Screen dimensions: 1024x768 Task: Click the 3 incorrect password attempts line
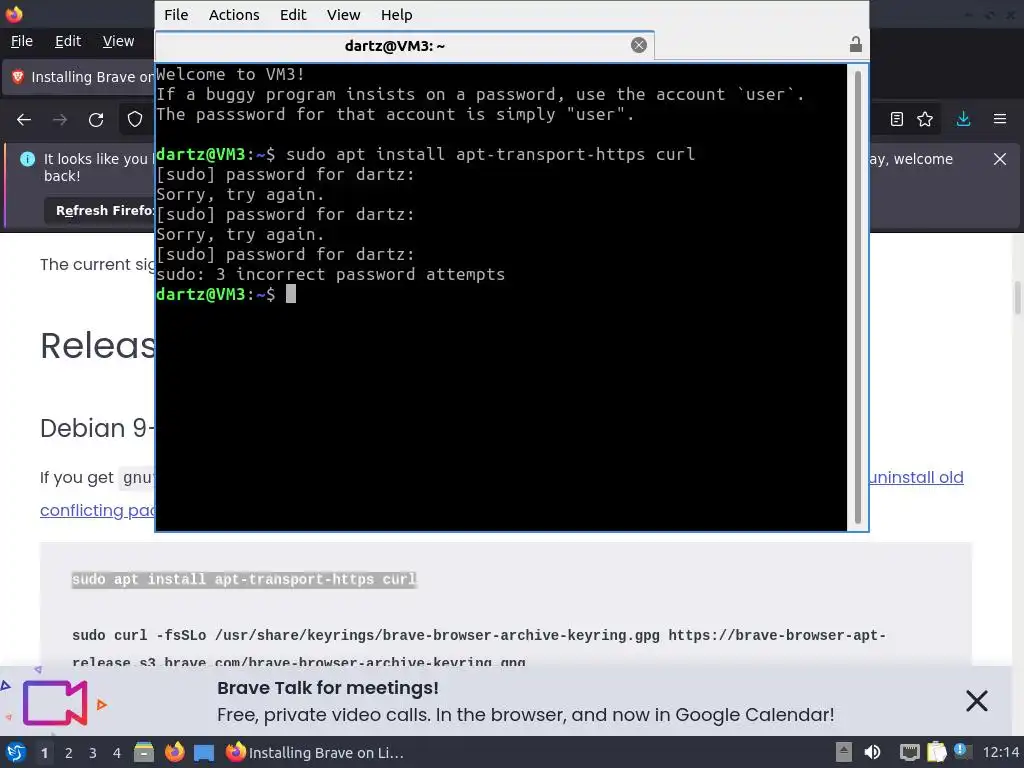[x=330, y=274]
